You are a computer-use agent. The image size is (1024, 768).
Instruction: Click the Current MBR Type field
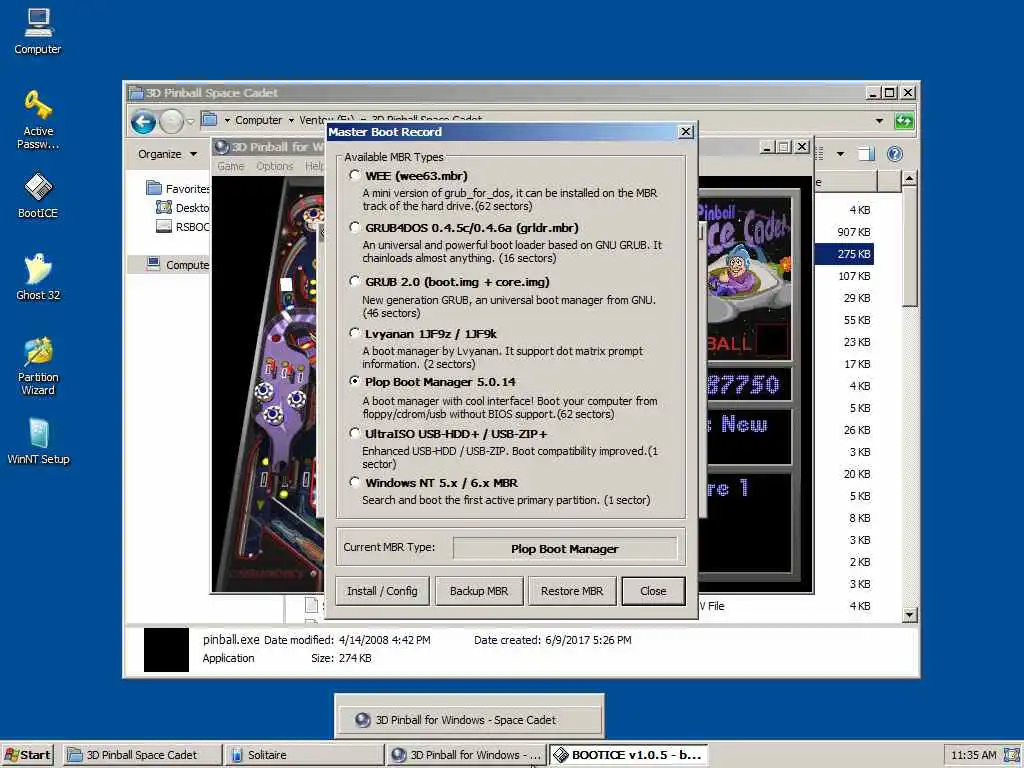point(565,549)
